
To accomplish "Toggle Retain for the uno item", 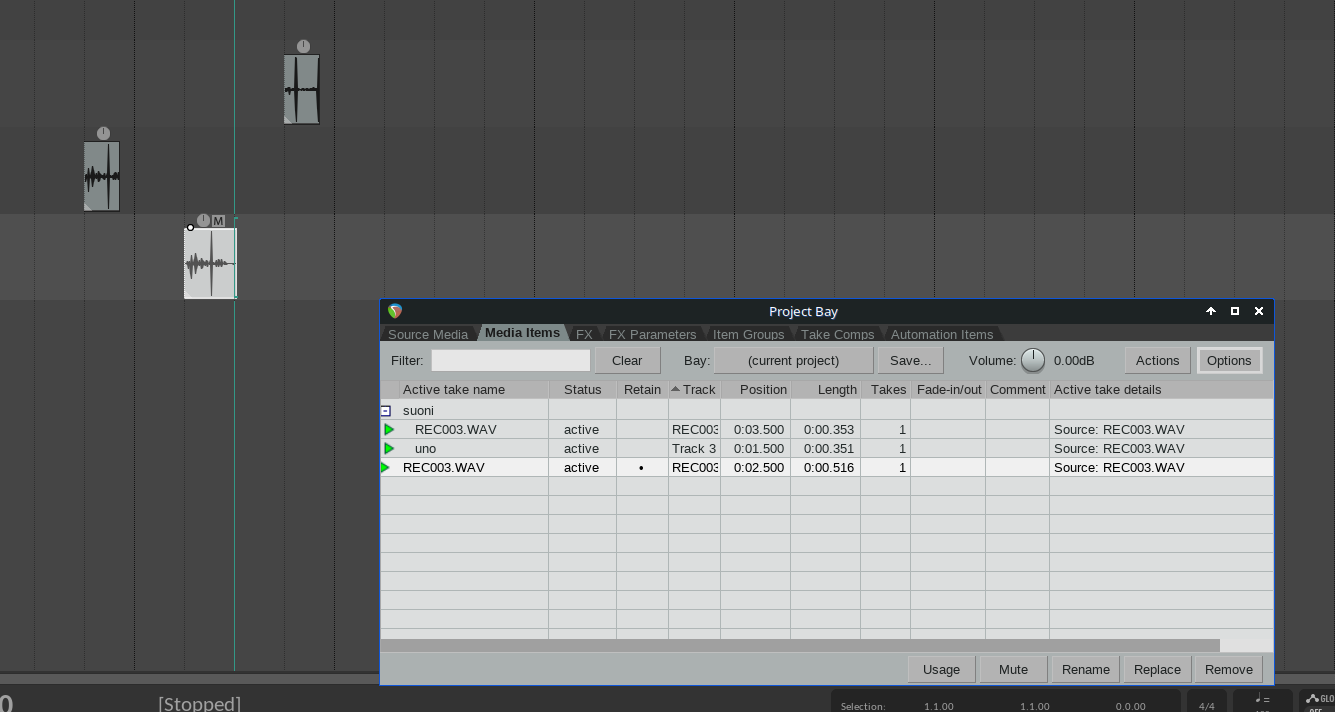I will click(642, 448).
